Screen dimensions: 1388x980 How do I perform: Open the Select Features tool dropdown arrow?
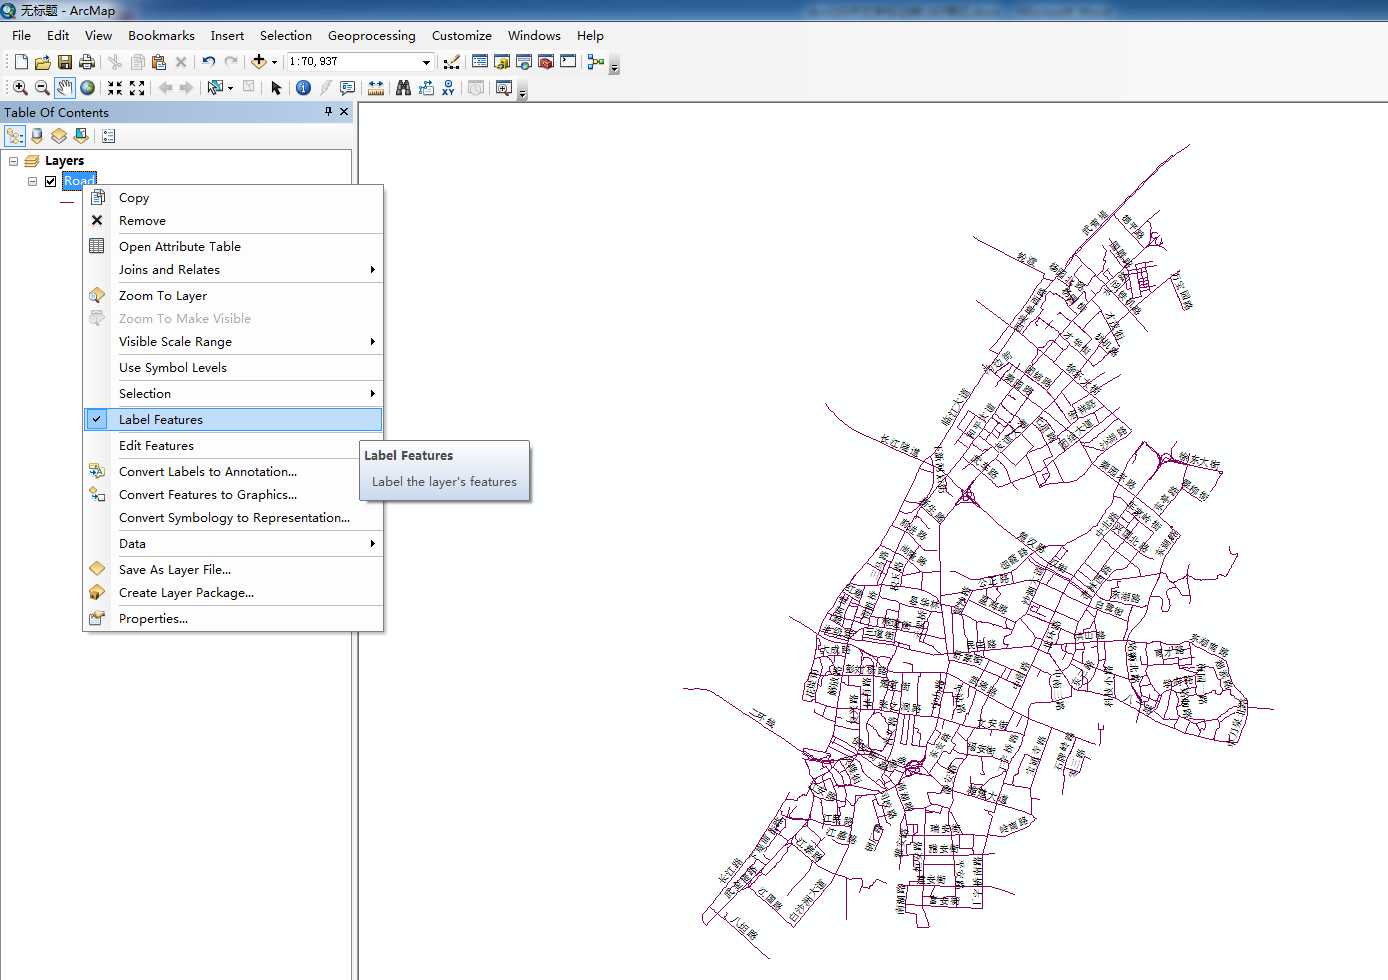pos(231,88)
